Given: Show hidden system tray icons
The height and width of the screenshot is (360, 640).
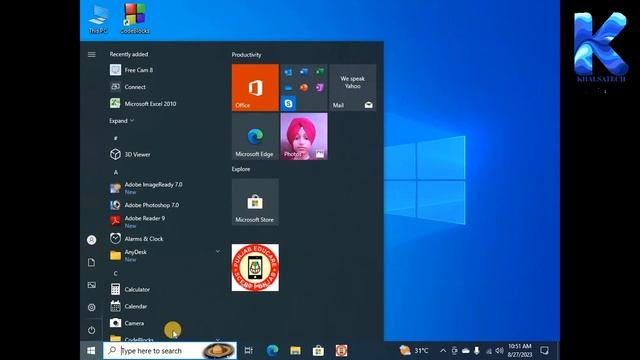Looking at the screenshot, I should 443,351.
